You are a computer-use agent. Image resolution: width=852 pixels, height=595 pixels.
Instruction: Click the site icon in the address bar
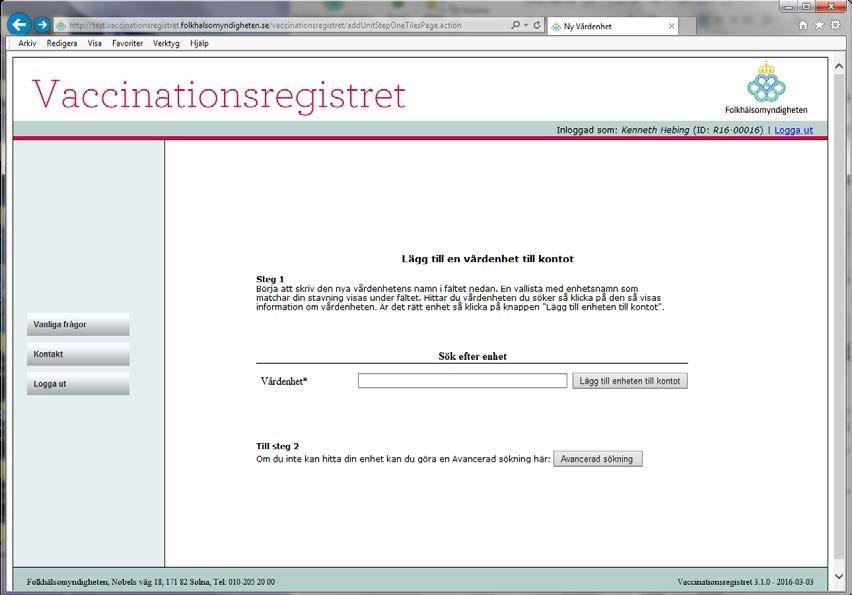point(61,26)
